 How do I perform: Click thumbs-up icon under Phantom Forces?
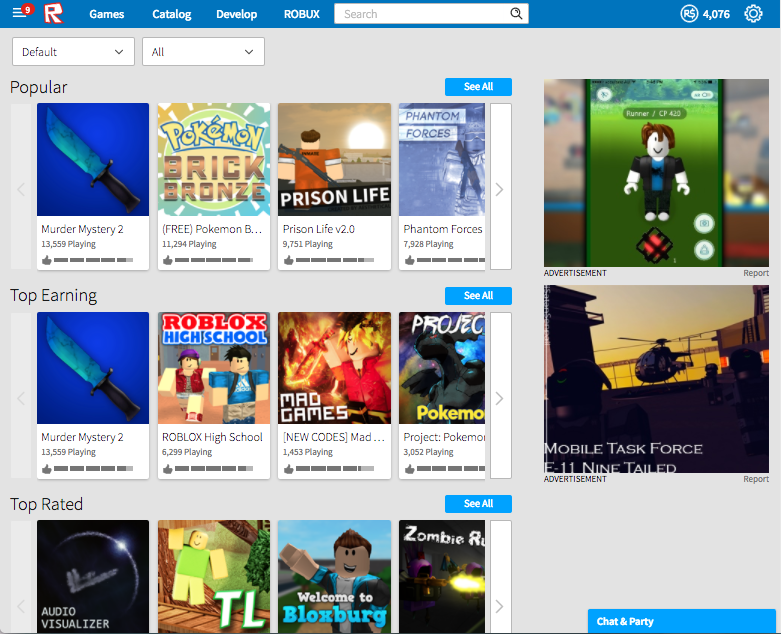(x=409, y=260)
